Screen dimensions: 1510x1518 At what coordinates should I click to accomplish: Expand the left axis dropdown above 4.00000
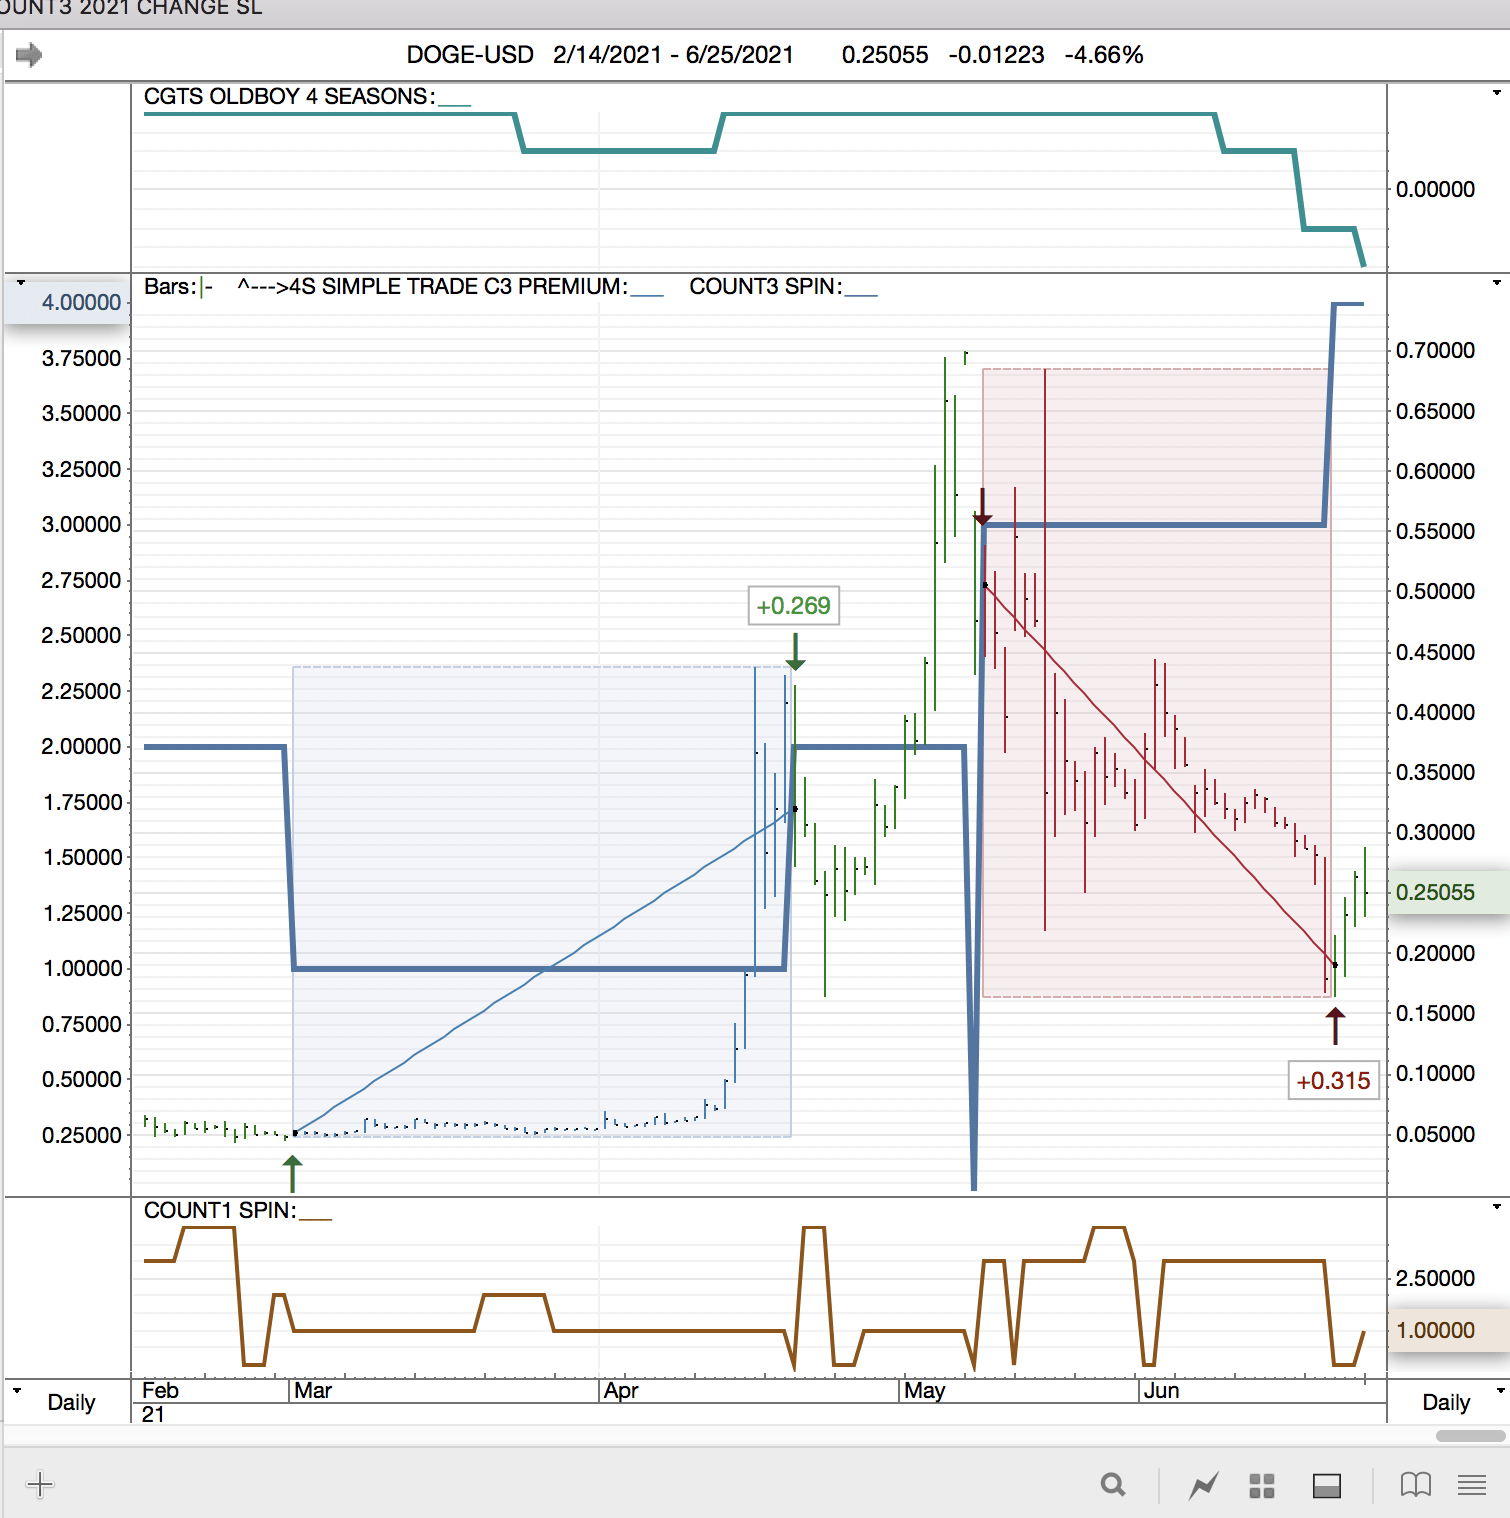click(20, 283)
